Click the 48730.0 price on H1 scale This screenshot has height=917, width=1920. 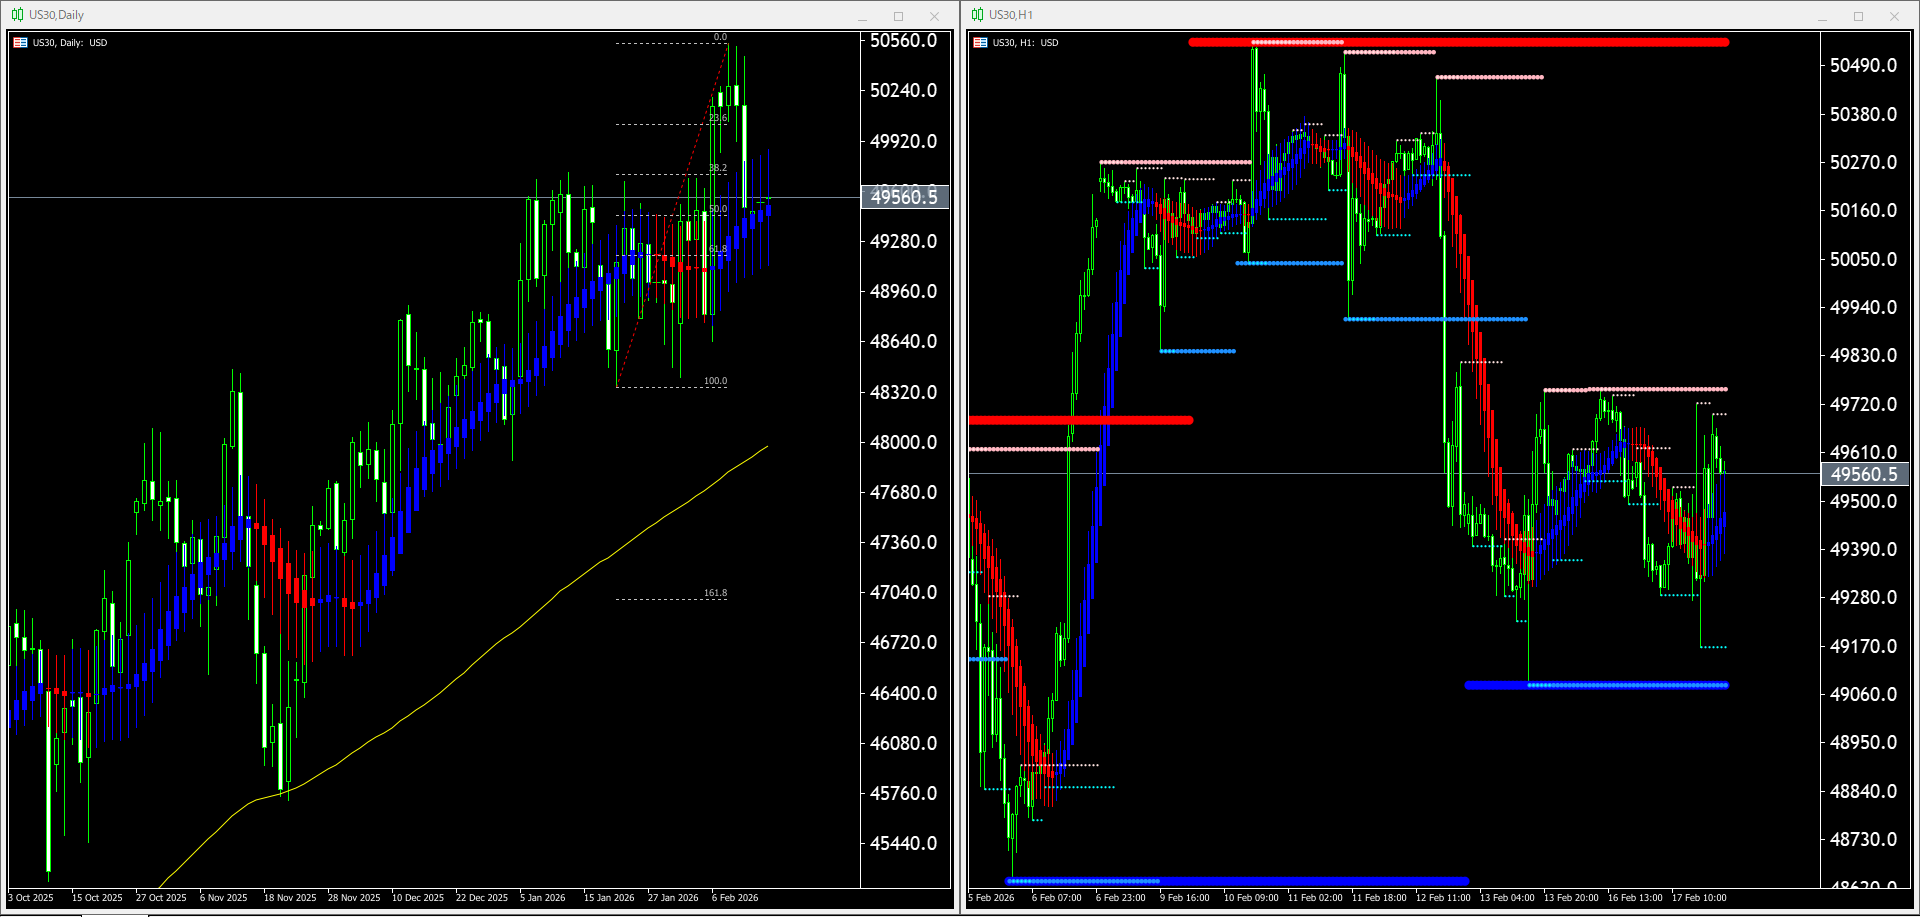click(x=1864, y=840)
